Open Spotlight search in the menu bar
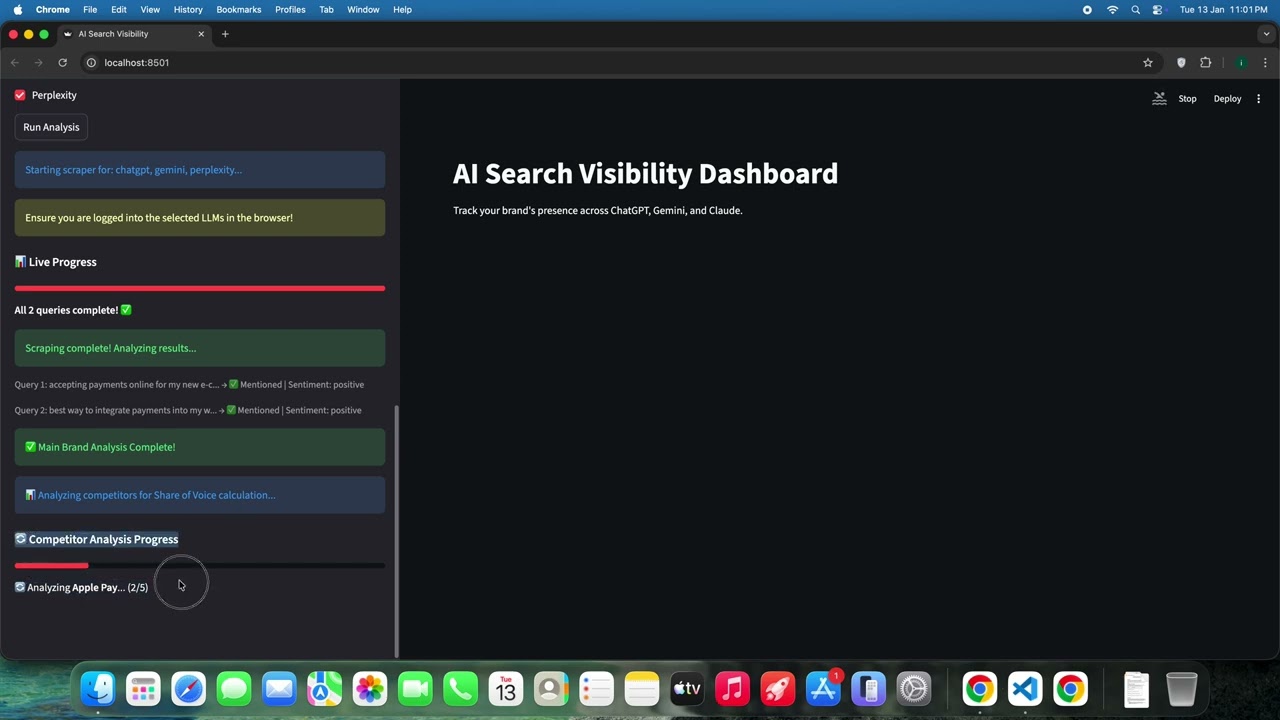 pyautogui.click(x=1135, y=9)
